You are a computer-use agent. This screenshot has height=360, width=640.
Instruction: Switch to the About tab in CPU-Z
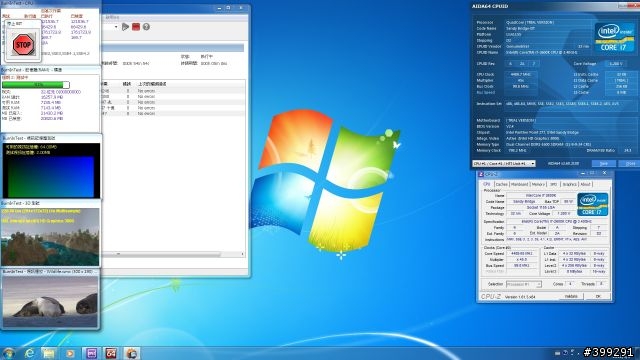point(585,184)
